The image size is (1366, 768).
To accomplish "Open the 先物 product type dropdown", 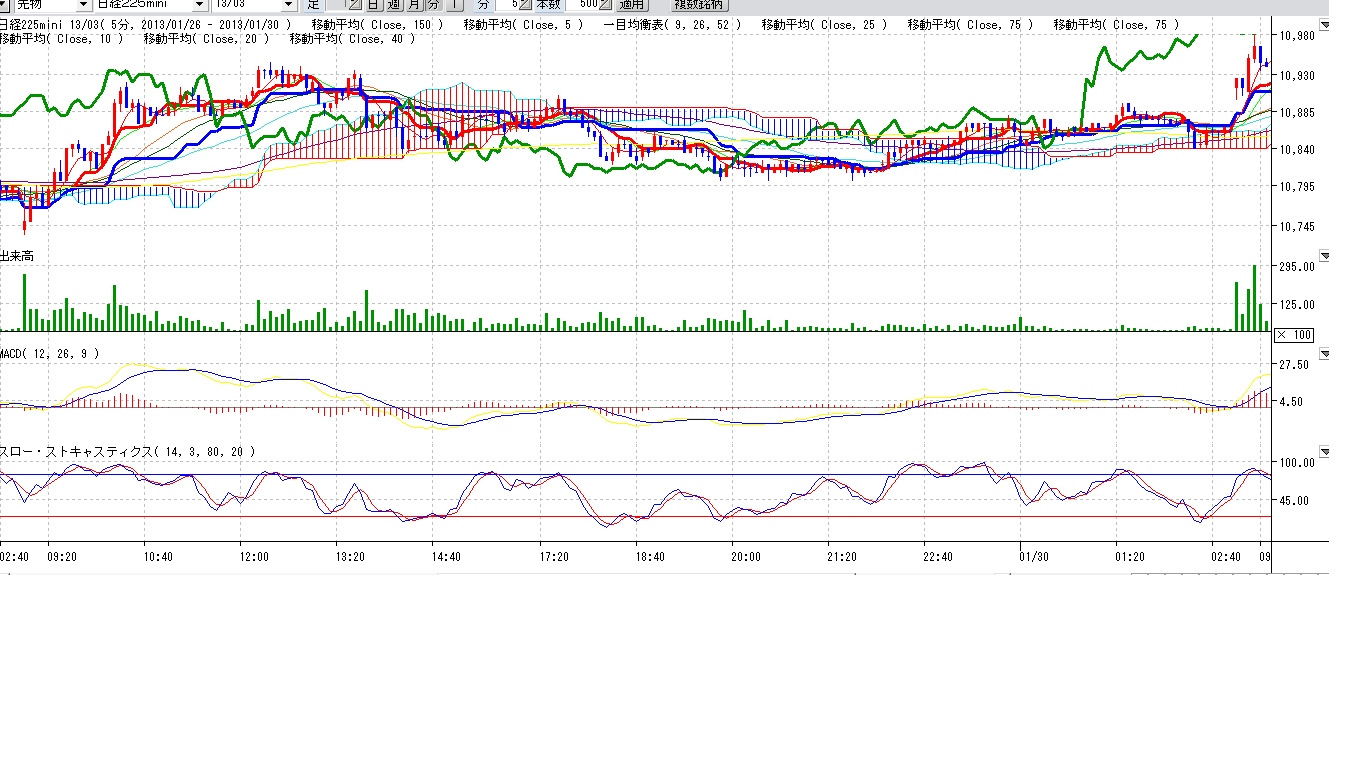I will click(x=83, y=4).
